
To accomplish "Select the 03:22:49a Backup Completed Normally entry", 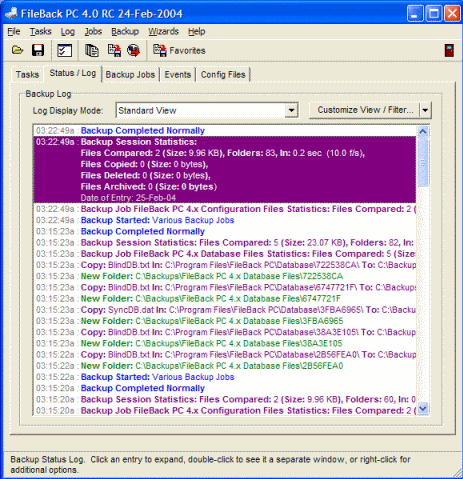I will [x=225, y=131].
